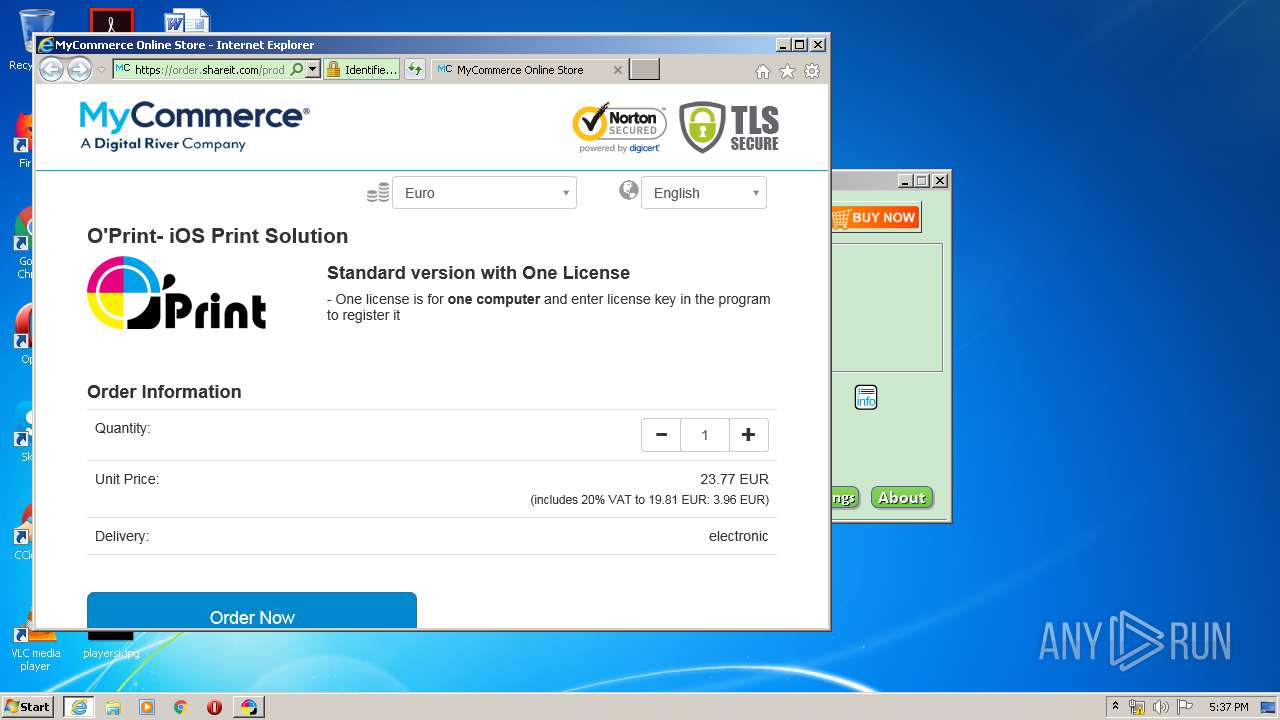Open the IE Home icon

763,71
